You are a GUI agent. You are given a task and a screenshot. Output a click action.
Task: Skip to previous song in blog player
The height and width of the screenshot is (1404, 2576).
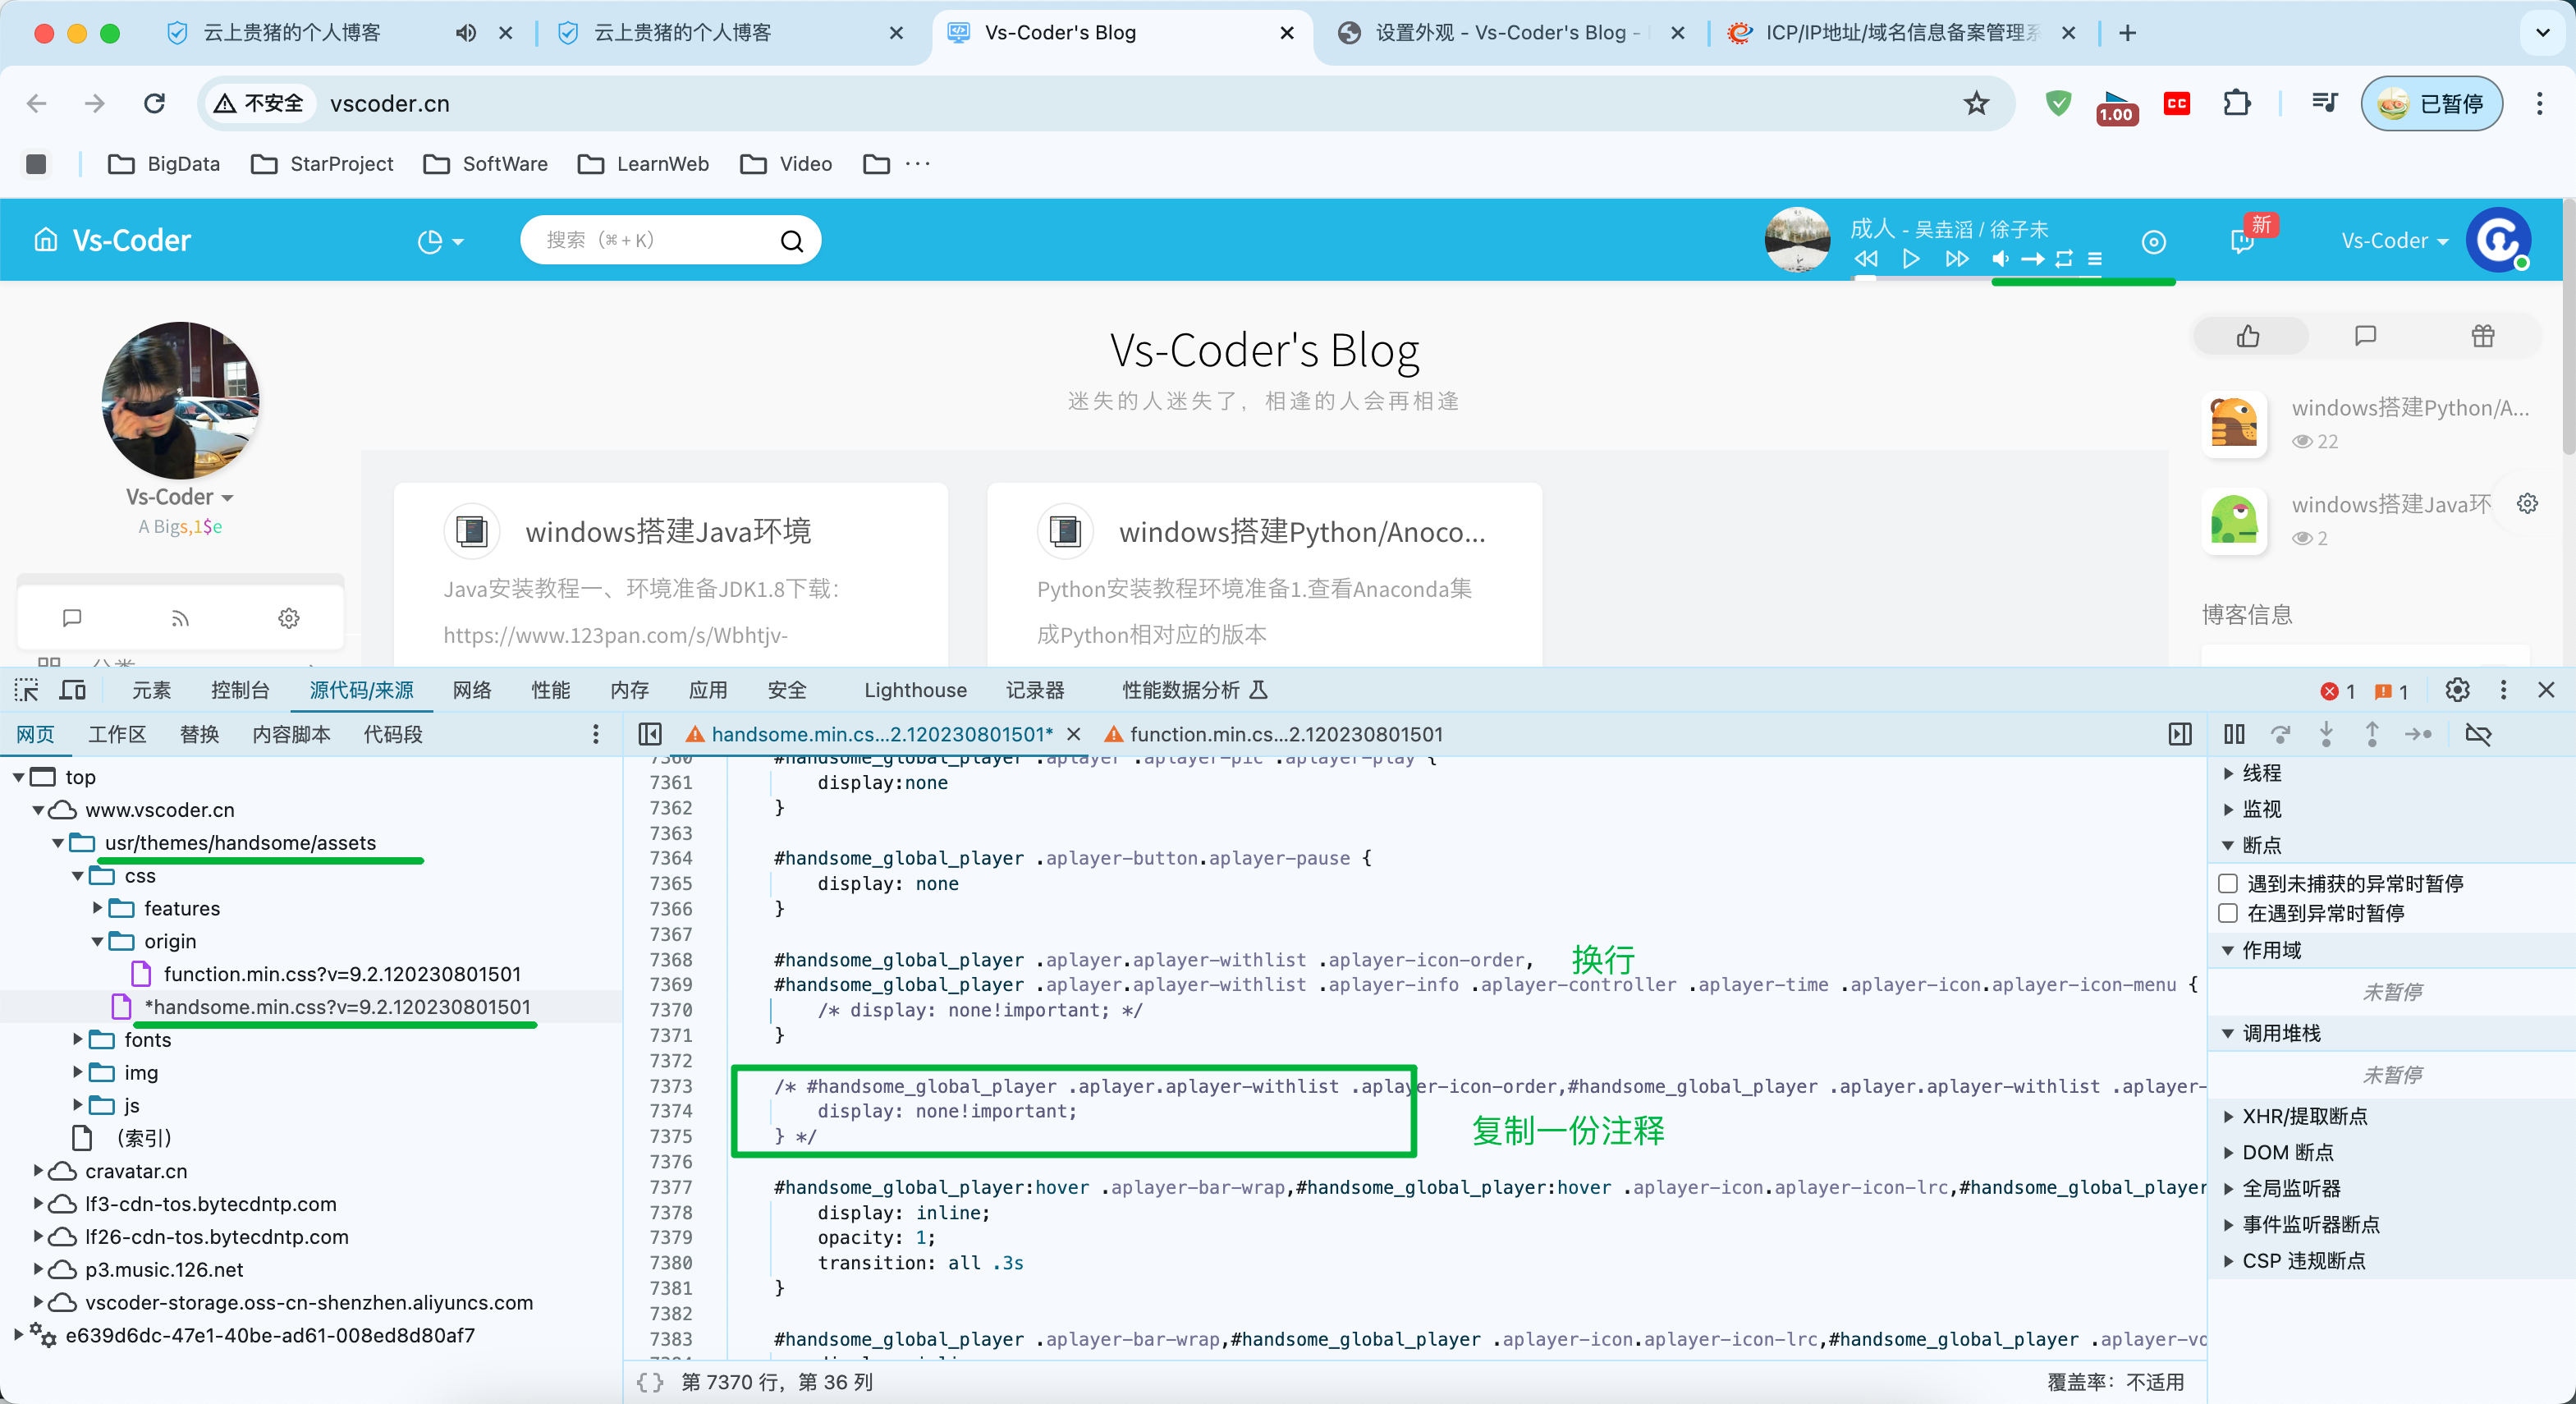click(x=1866, y=259)
